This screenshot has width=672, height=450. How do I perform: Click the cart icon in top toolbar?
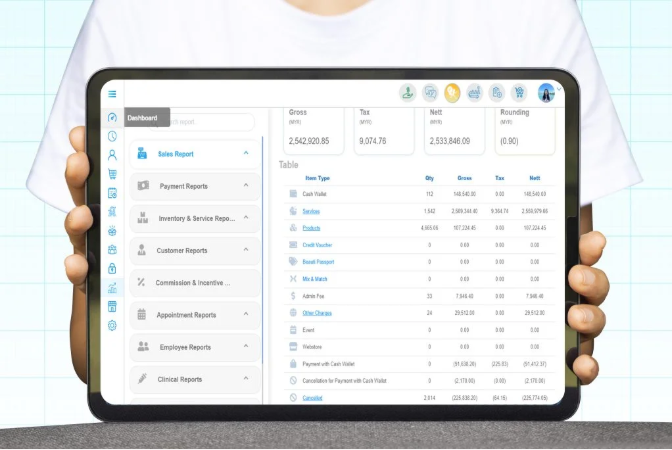pyautogui.click(x=518, y=93)
